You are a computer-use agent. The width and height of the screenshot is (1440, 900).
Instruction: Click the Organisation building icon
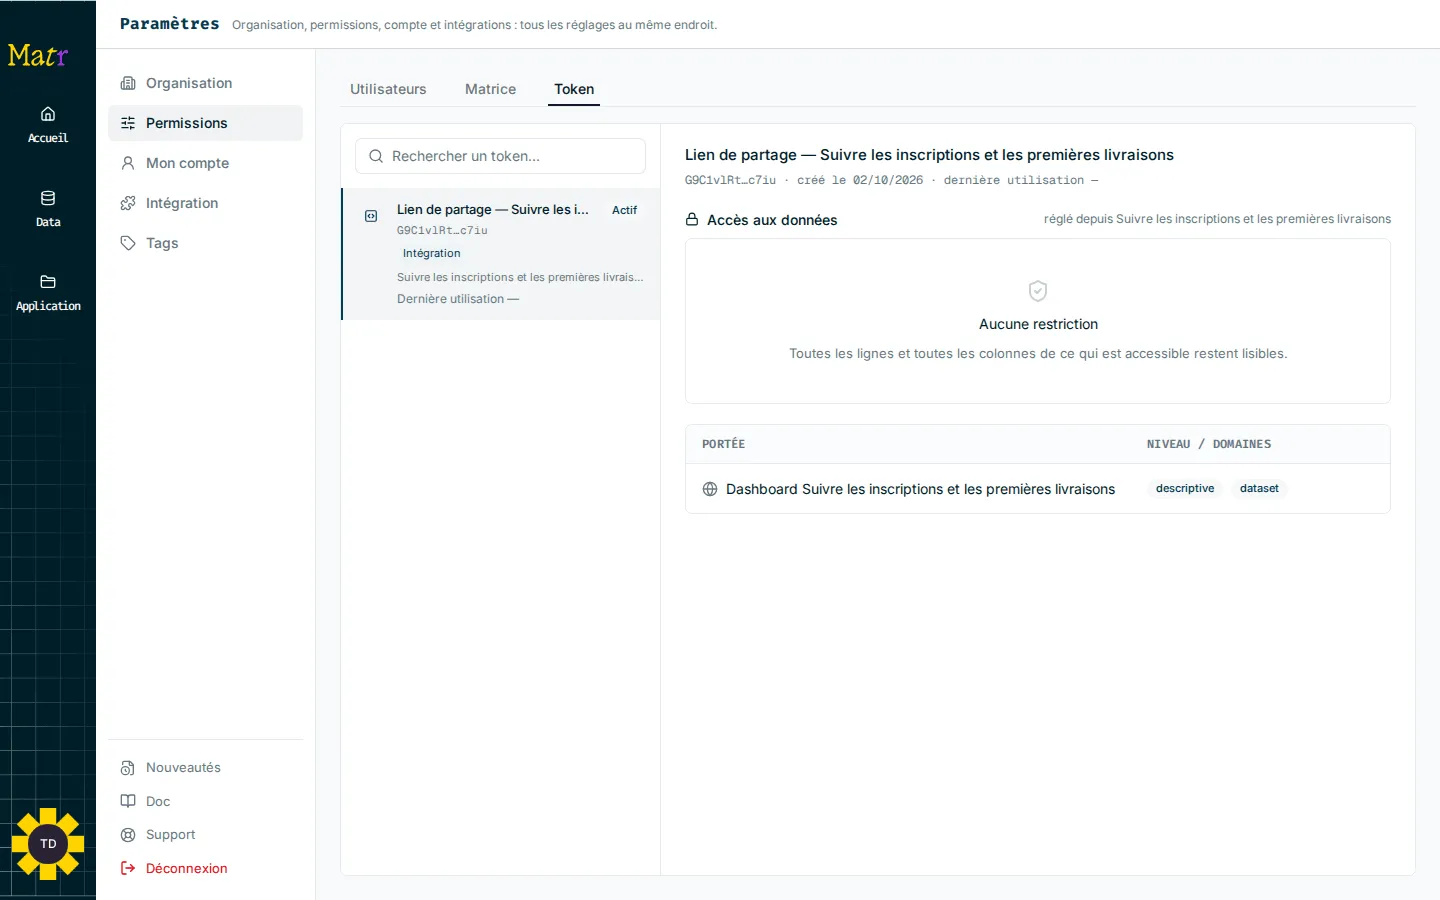pos(128,83)
